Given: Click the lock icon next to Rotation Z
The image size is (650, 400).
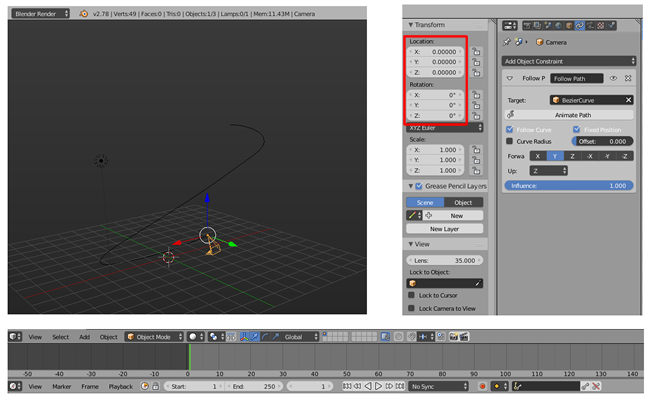Looking at the screenshot, I should (x=477, y=116).
